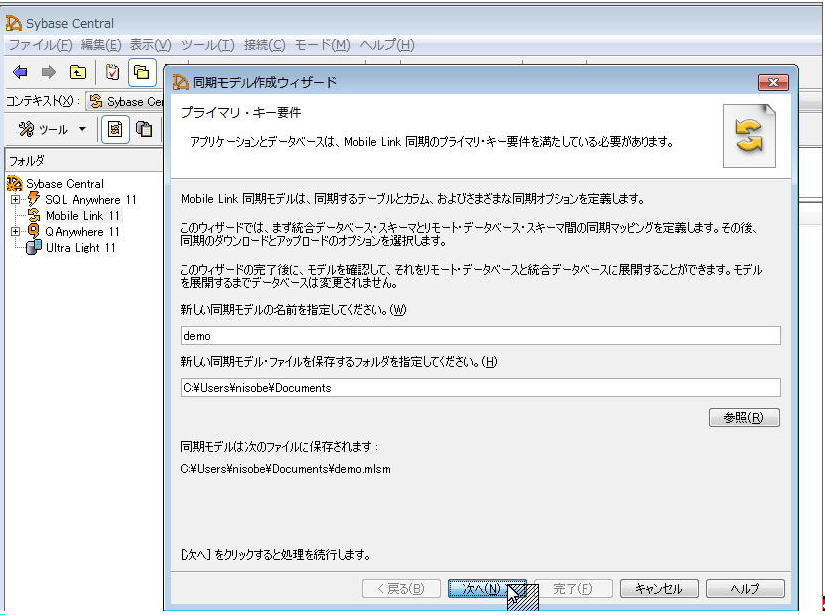Image resolution: width=825 pixels, height=615 pixels.
Task: Select Mobile Link 11 tree item
Action: pyautogui.click(x=82, y=216)
